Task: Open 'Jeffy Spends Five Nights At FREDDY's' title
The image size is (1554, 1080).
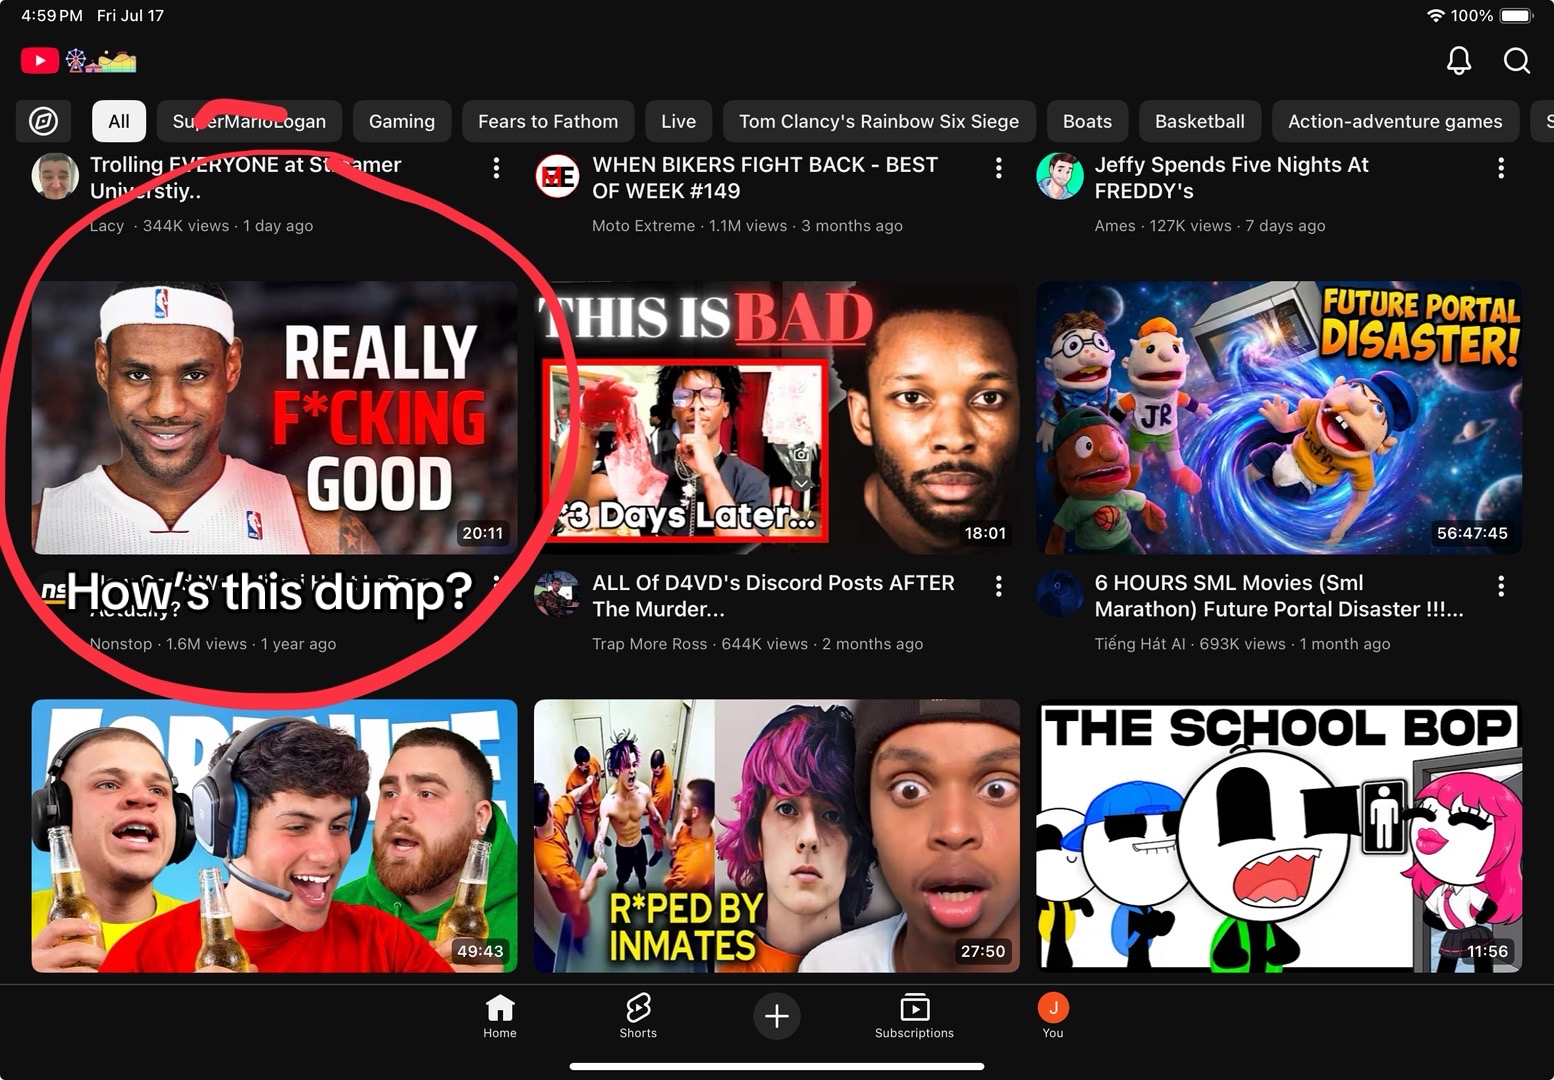Action: point(1231,177)
